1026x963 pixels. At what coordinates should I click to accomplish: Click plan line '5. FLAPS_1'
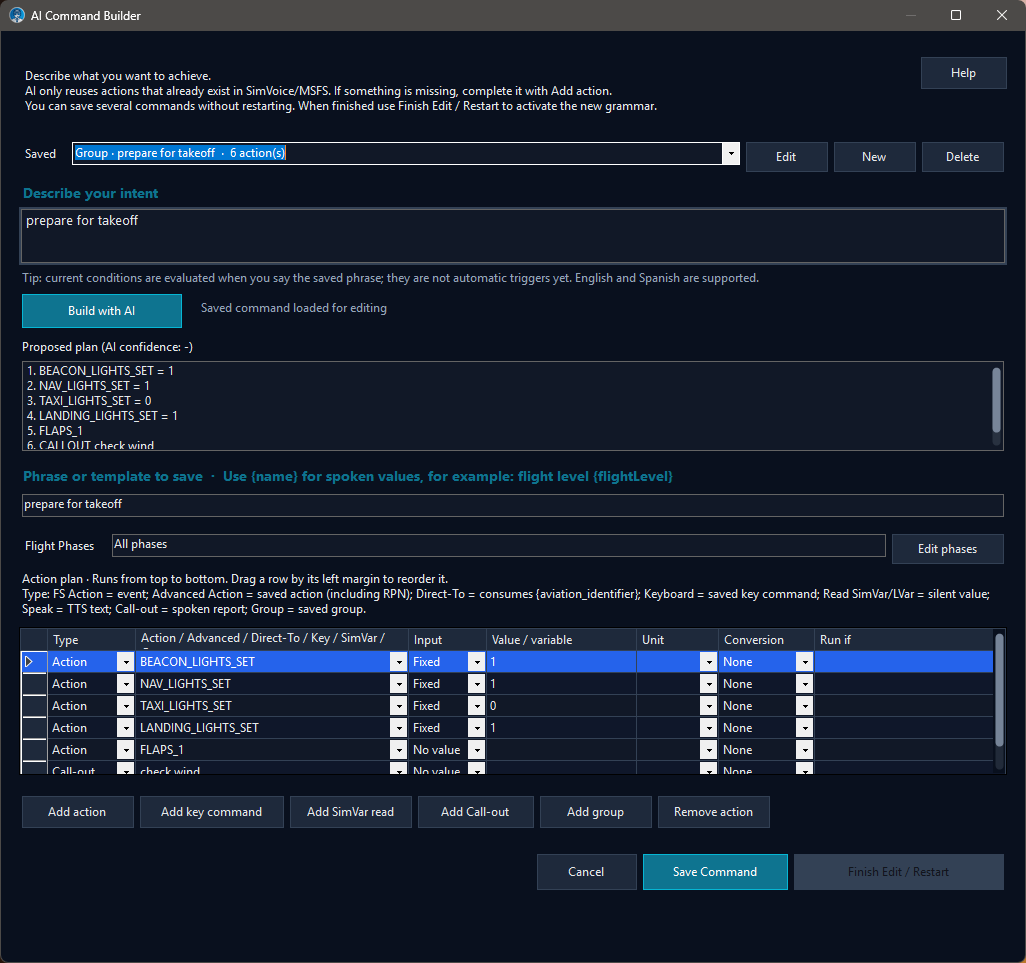click(x=55, y=431)
